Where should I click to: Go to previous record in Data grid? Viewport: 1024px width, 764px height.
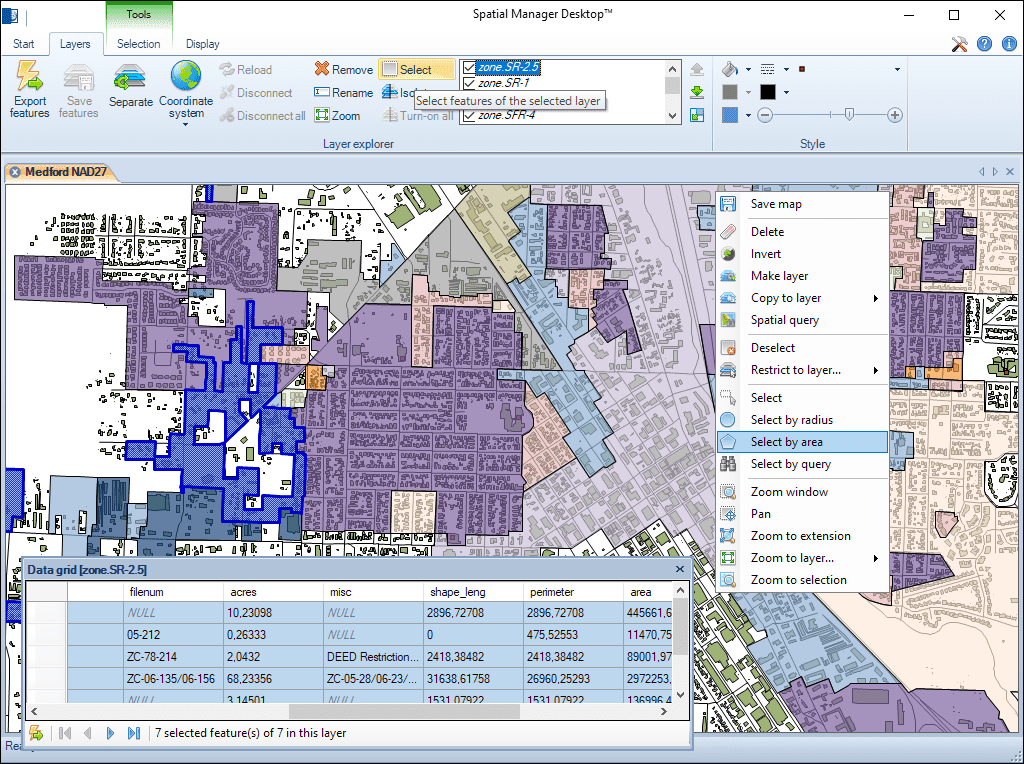[88, 733]
